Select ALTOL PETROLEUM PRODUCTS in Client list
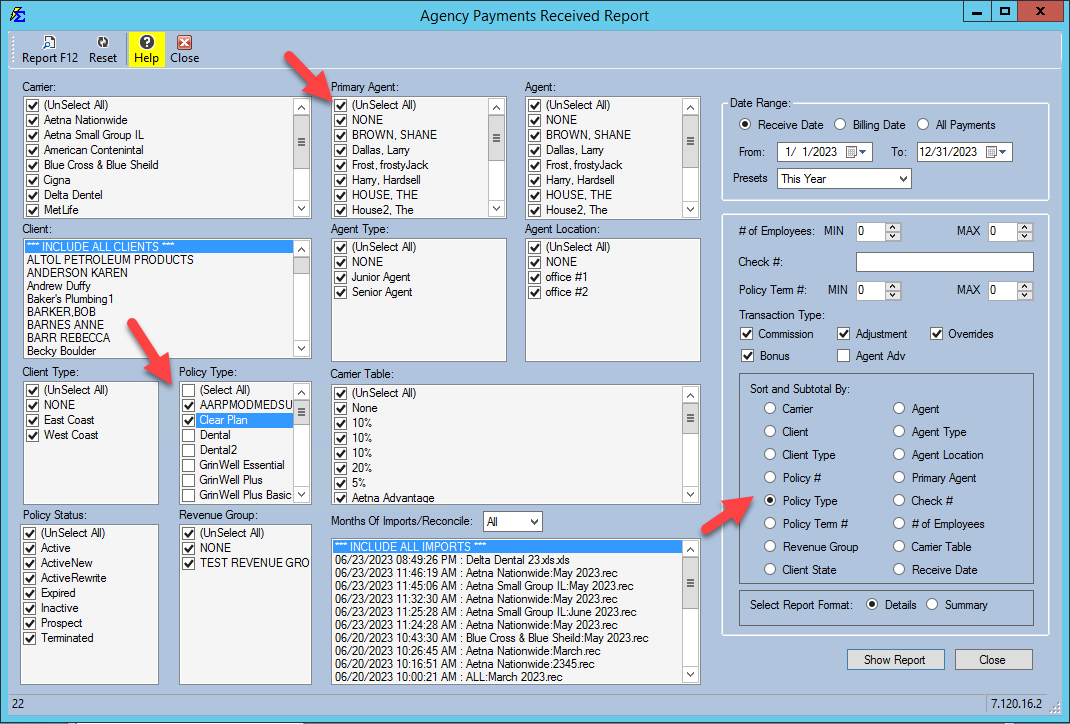The width and height of the screenshot is (1070, 724). tap(110, 260)
